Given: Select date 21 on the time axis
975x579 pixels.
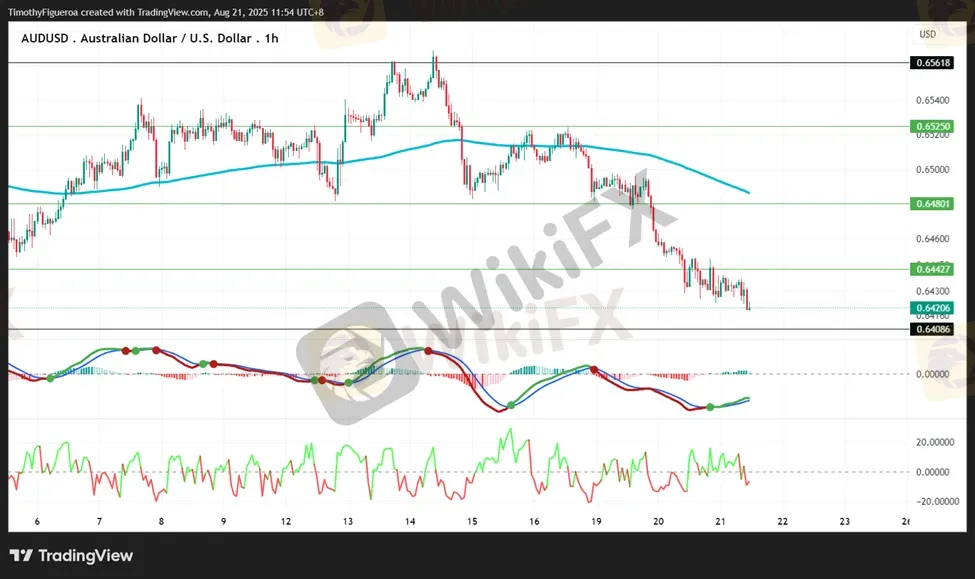Looking at the screenshot, I should [x=720, y=522].
